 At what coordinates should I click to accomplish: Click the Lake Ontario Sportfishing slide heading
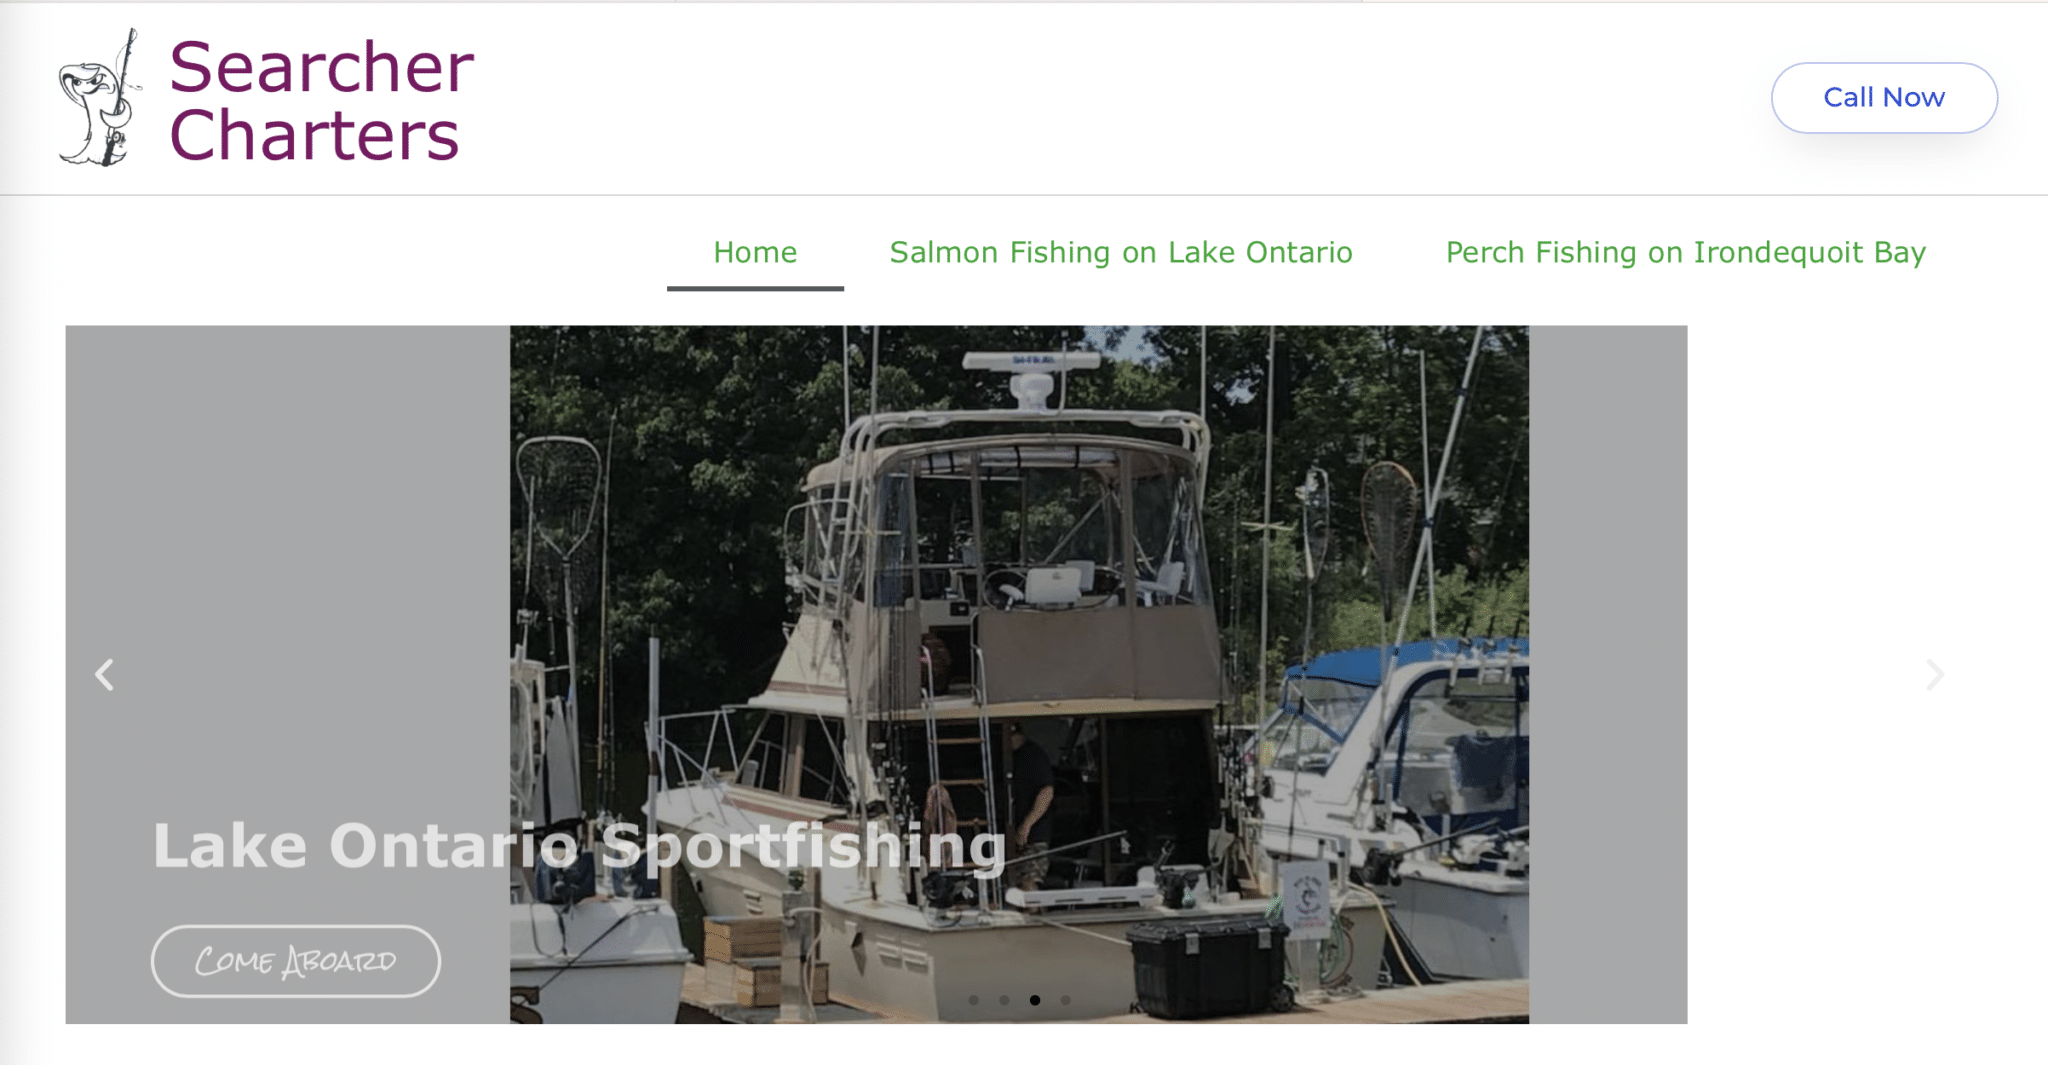[x=579, y=846]
